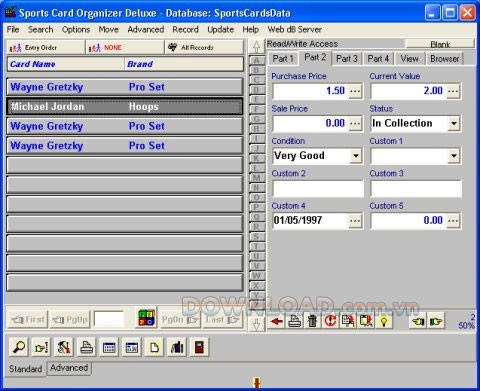Click the ellipsis button next to Purchase Price

point(355,91)
